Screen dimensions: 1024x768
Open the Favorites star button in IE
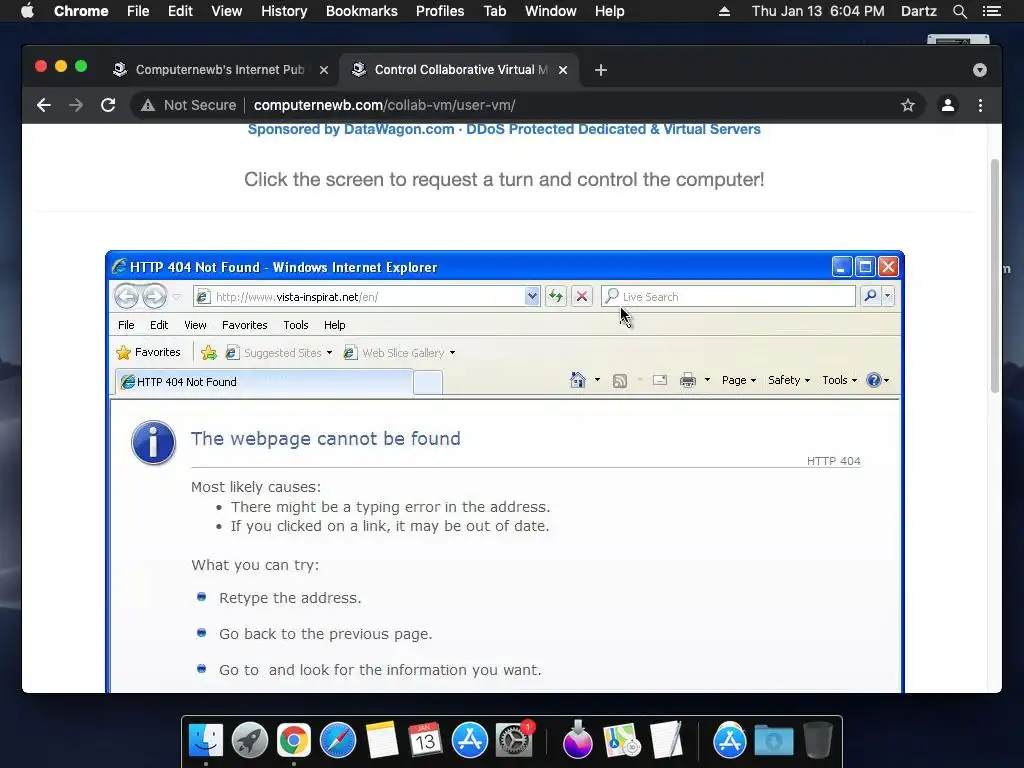pos(148,353)
